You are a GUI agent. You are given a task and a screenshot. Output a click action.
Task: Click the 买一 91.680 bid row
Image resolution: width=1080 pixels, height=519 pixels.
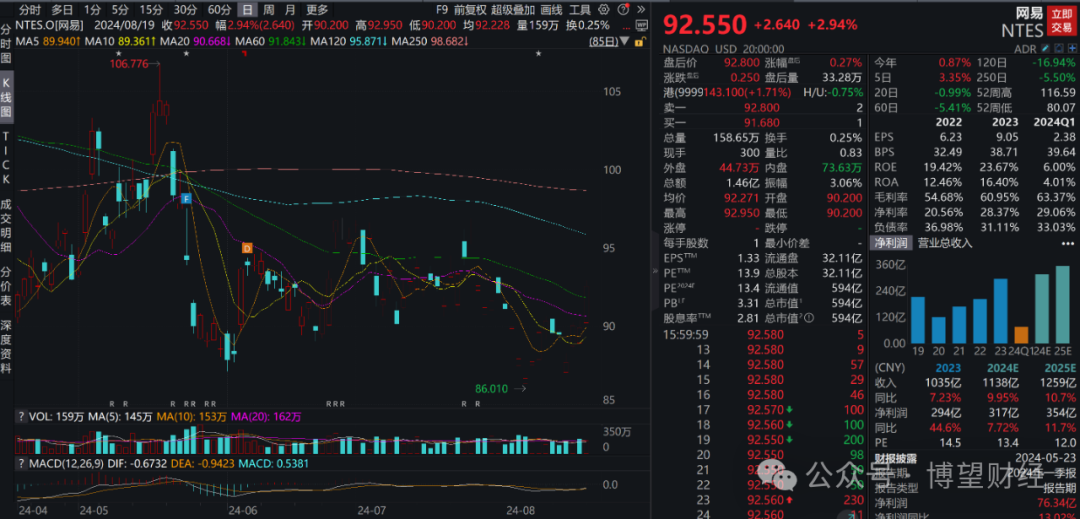point(763,122)
